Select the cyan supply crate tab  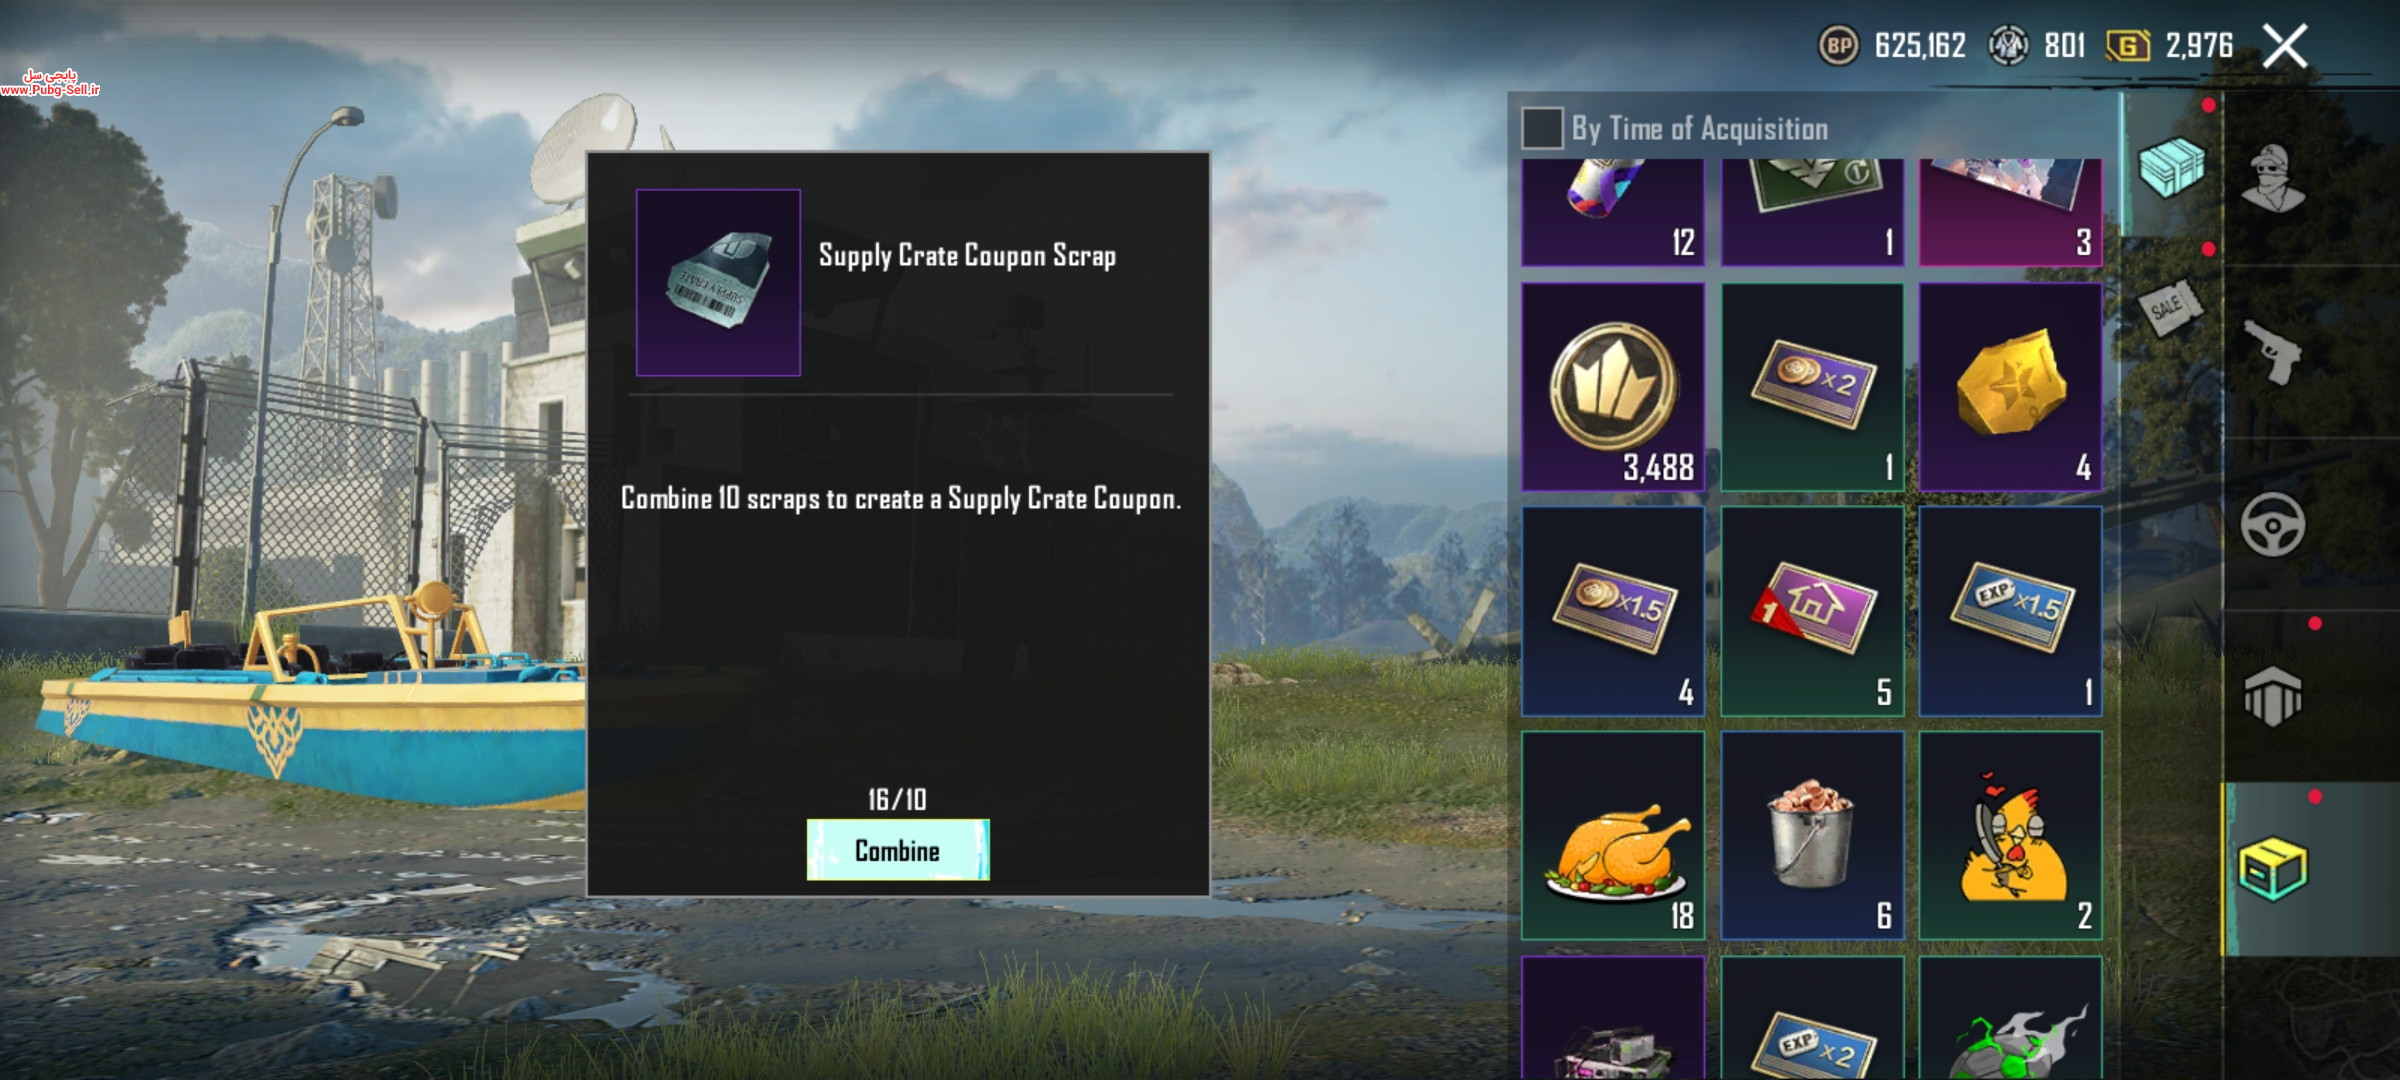coord(2171,166)
